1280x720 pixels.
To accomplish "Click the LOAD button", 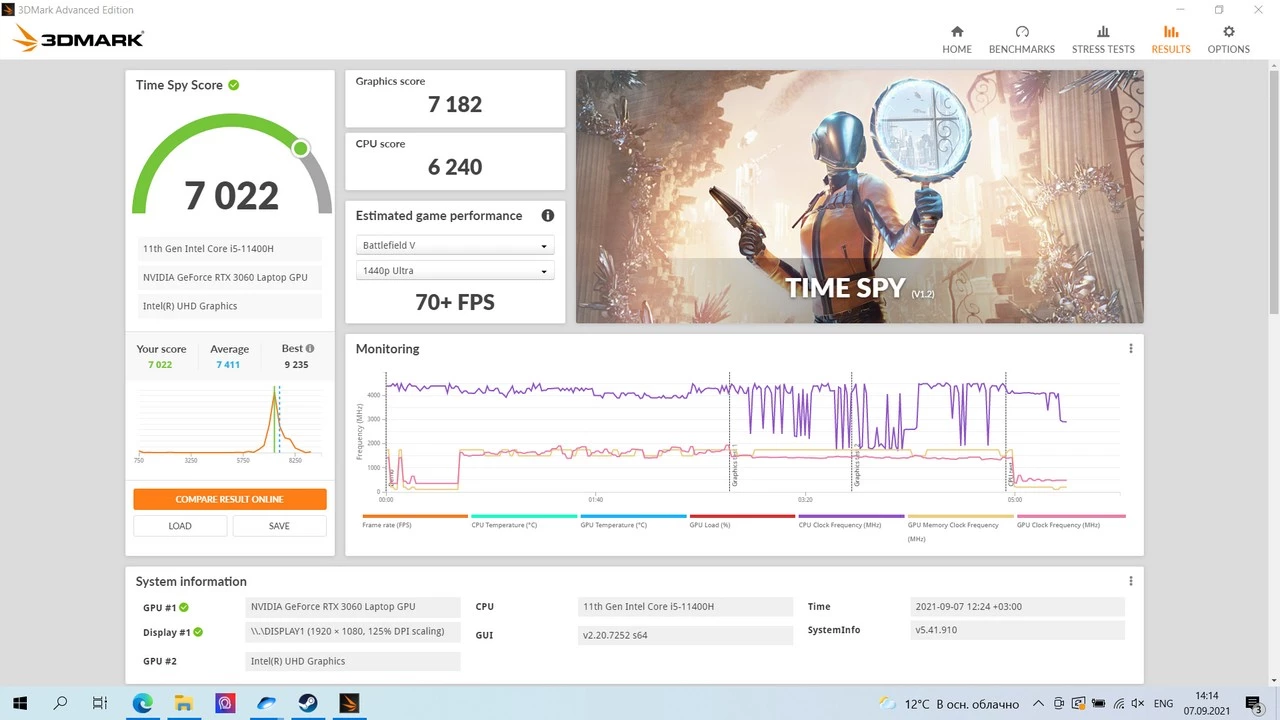I will [180, 525].
